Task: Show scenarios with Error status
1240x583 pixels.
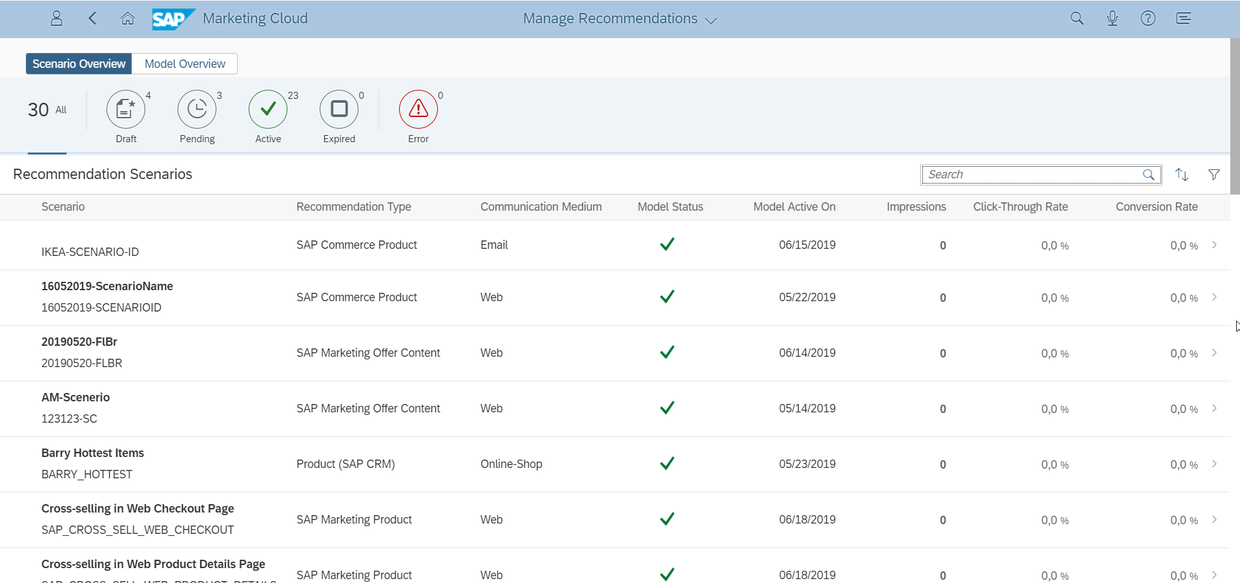Action: 418,109
